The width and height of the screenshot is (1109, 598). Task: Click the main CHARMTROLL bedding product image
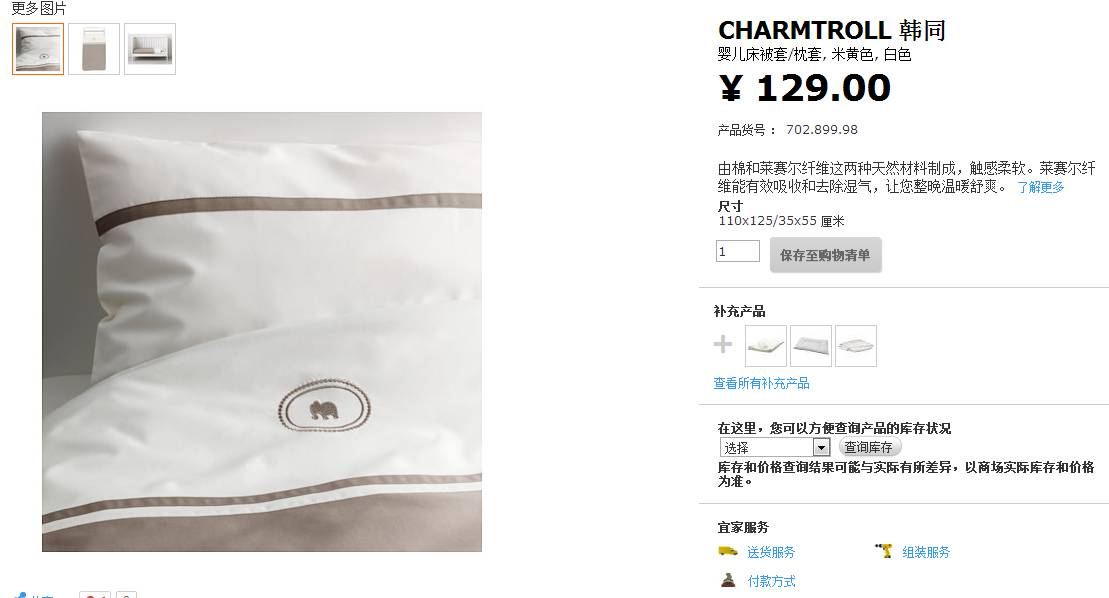click(x=262, y=332)
